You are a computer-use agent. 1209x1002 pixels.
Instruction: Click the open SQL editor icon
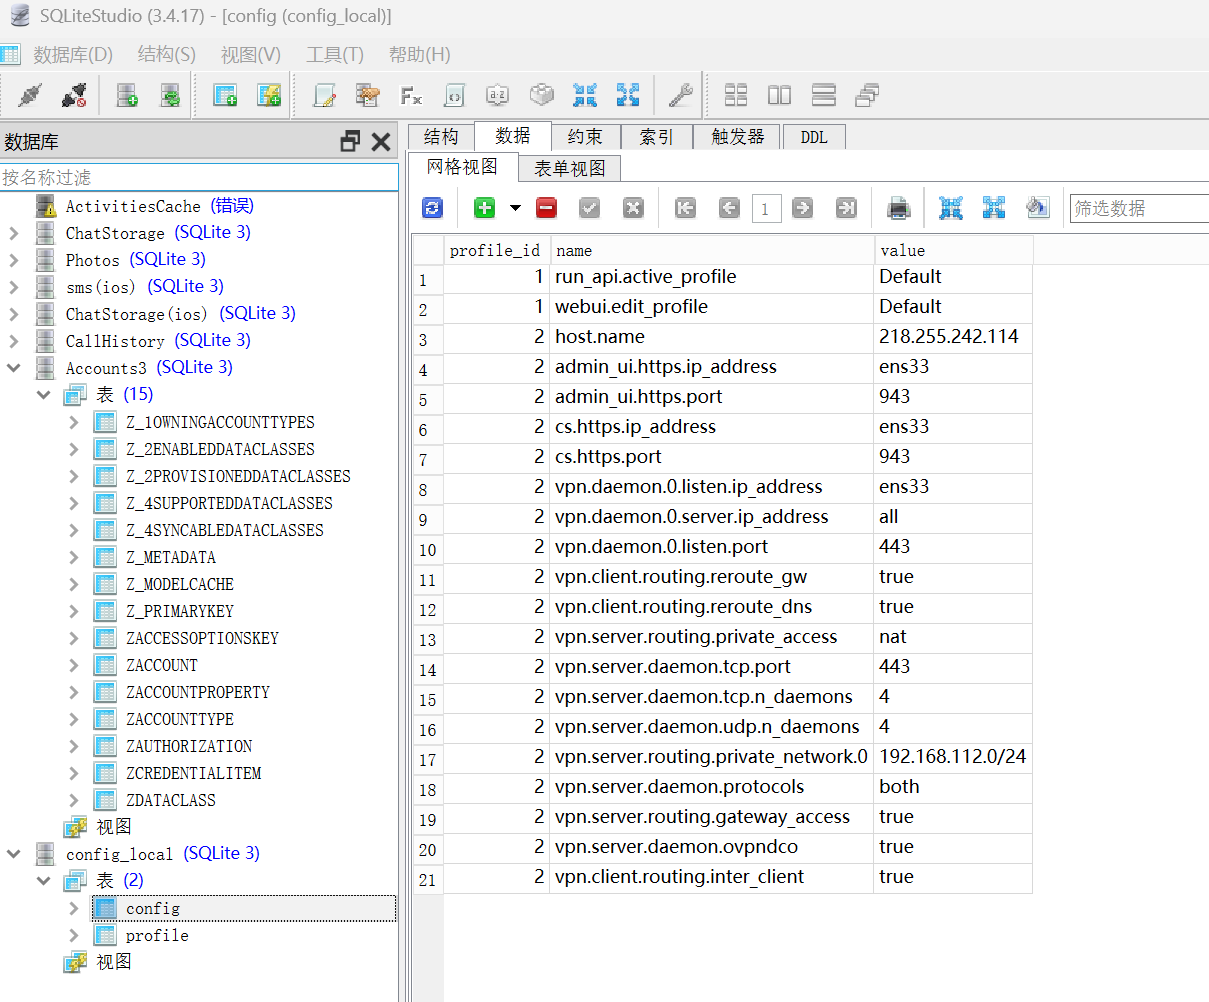(x=324, y=95)
